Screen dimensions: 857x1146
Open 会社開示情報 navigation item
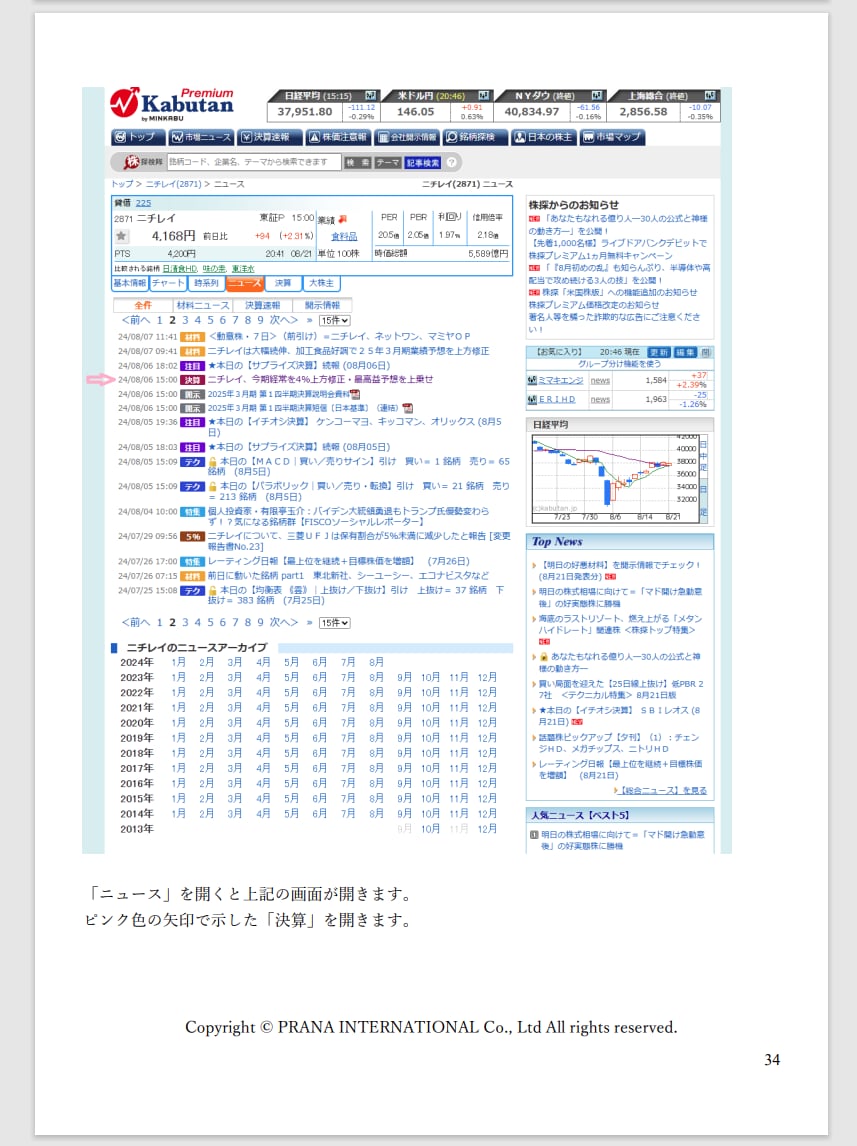point(408,137)
